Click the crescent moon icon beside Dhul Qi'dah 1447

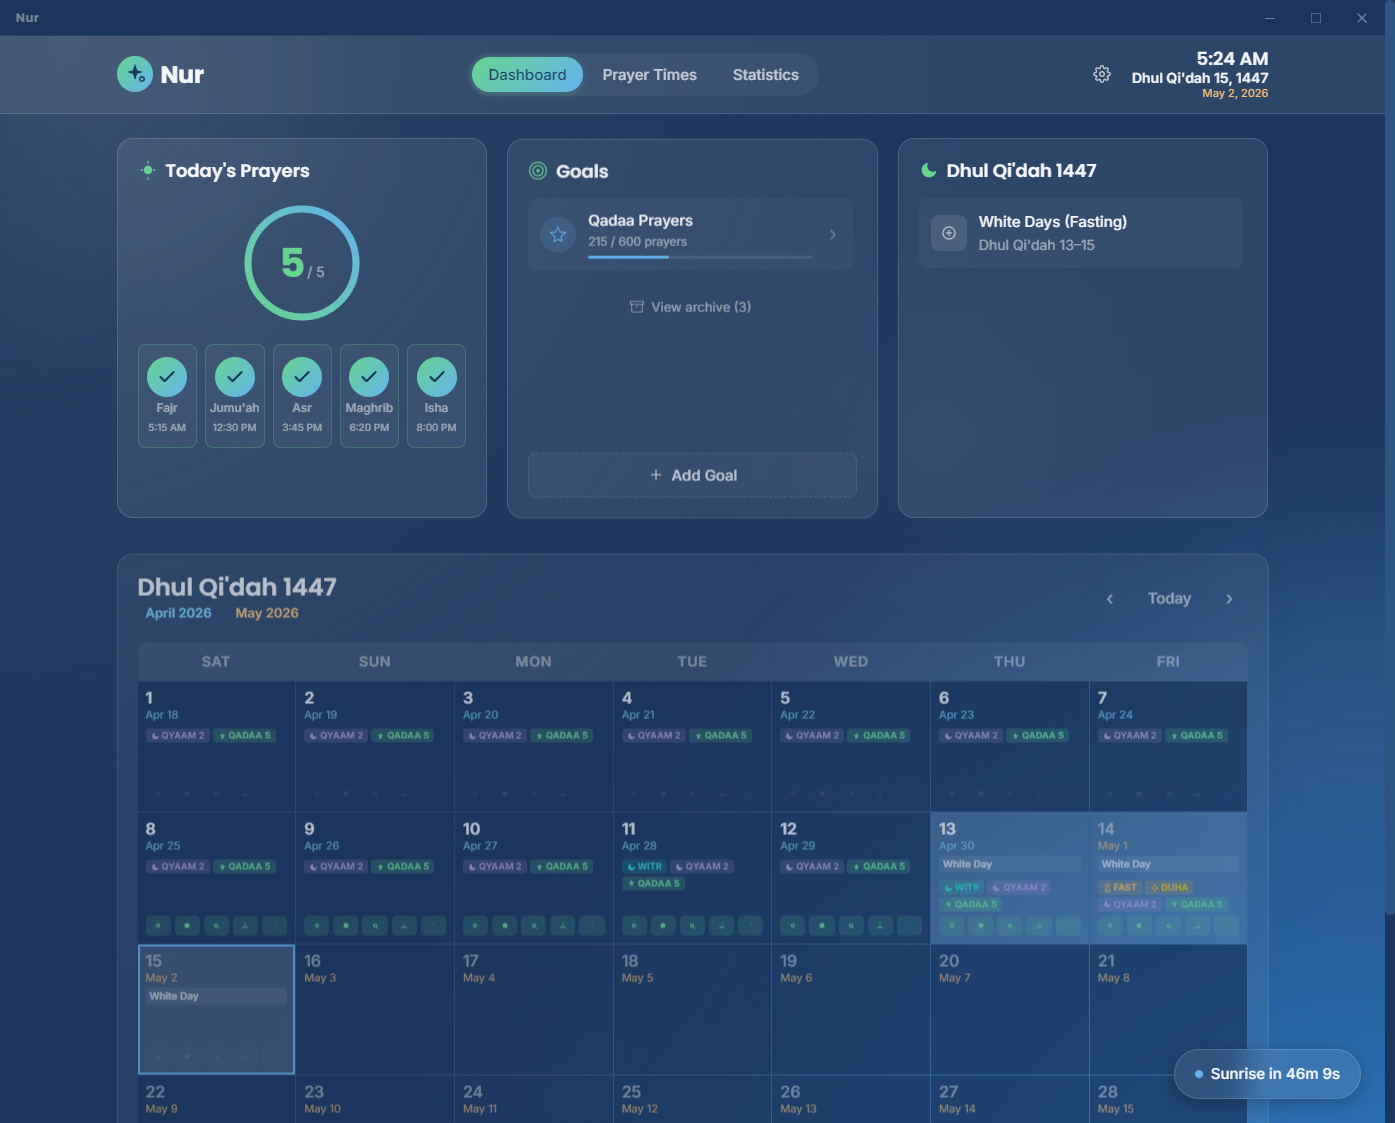coord(929,170)
